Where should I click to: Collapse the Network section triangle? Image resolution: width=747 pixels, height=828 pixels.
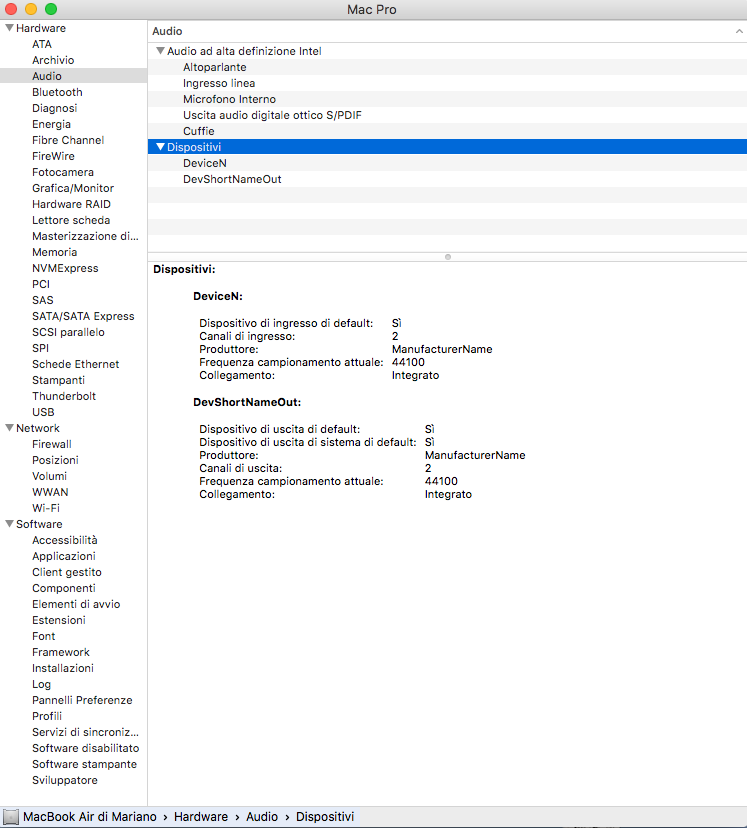[x=9, y=428]
